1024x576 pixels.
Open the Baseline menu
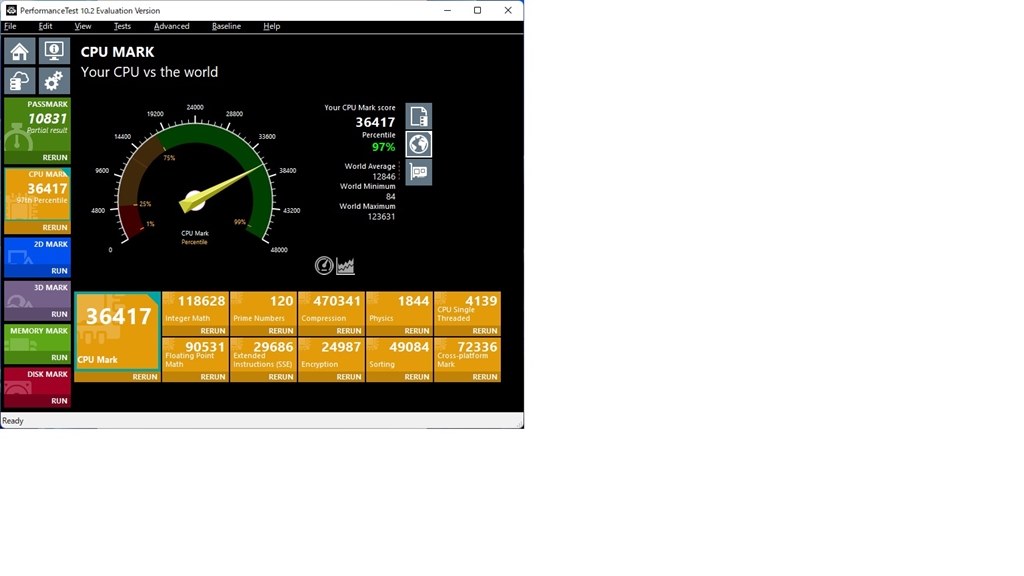click(227, 26)
